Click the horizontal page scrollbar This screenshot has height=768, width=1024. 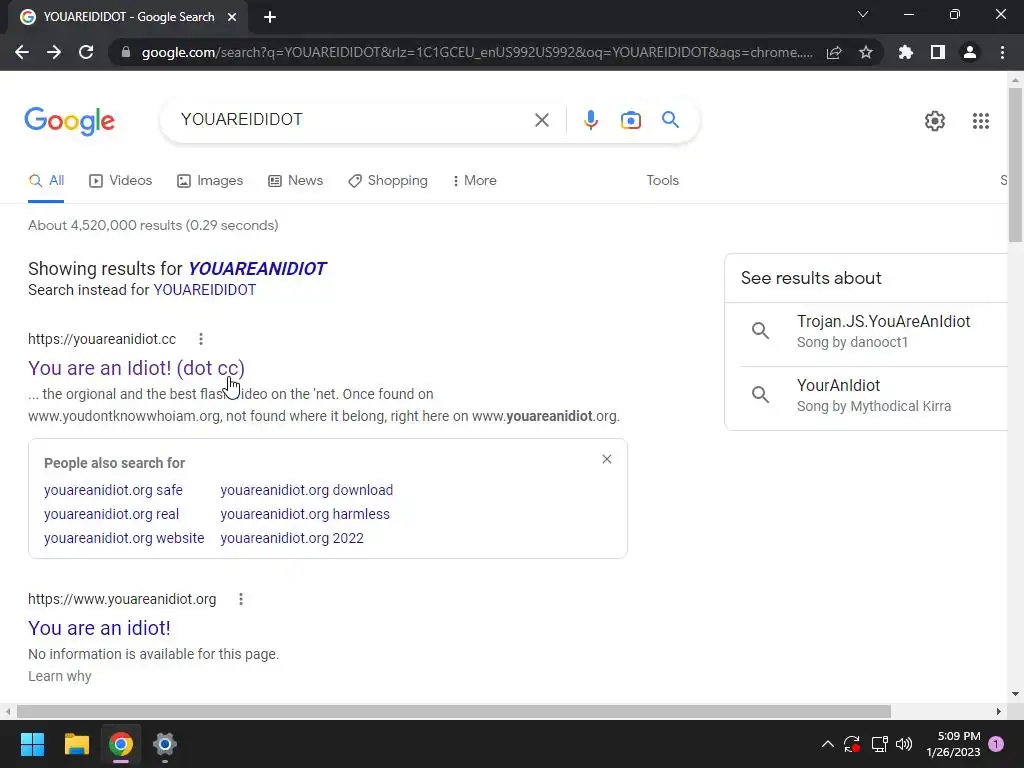(454, 711)
